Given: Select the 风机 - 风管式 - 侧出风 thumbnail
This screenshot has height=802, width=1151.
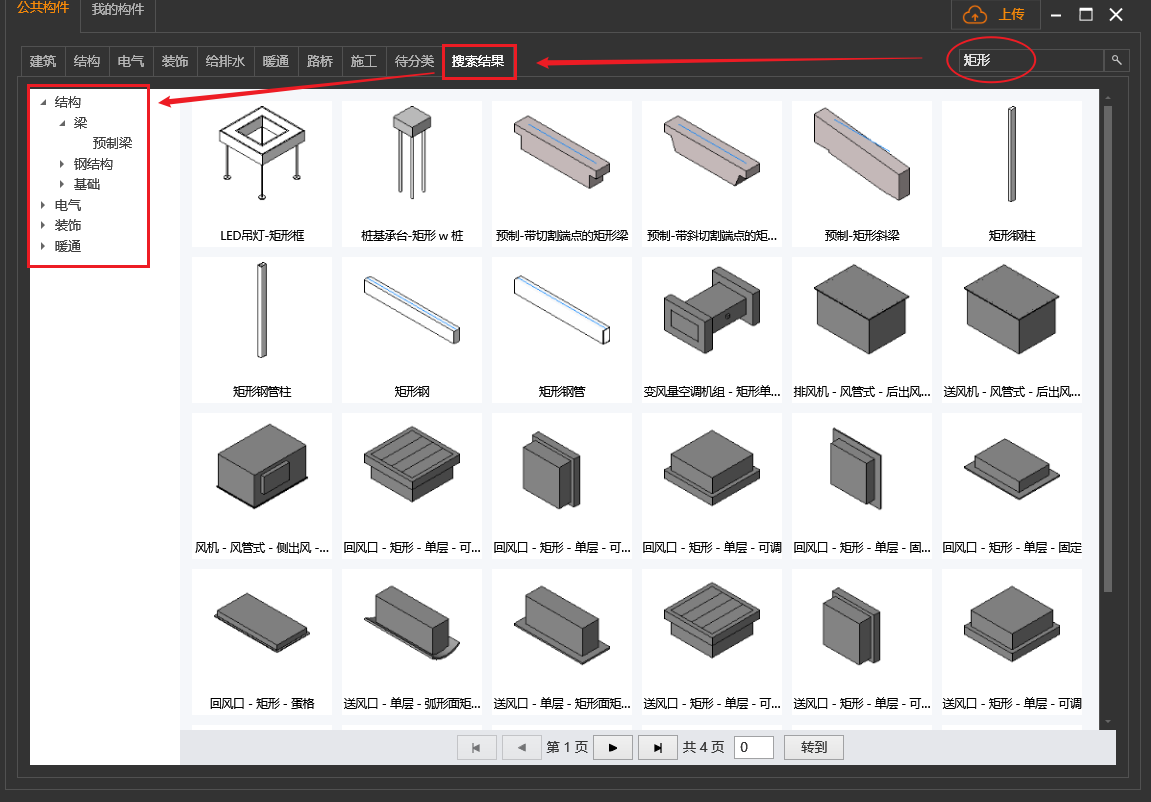Looking at the screenshot, I should pyautogui.click(x=262, y=485).
